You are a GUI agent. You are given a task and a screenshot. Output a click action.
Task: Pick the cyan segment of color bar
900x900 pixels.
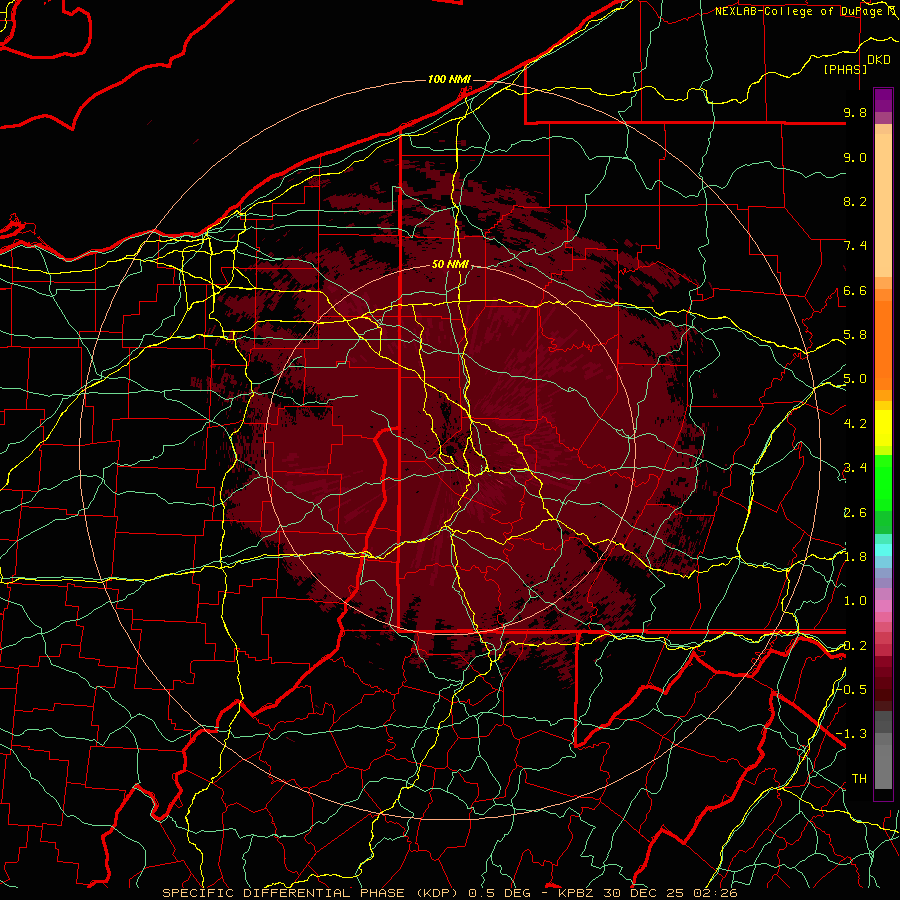tap(883, 549)
